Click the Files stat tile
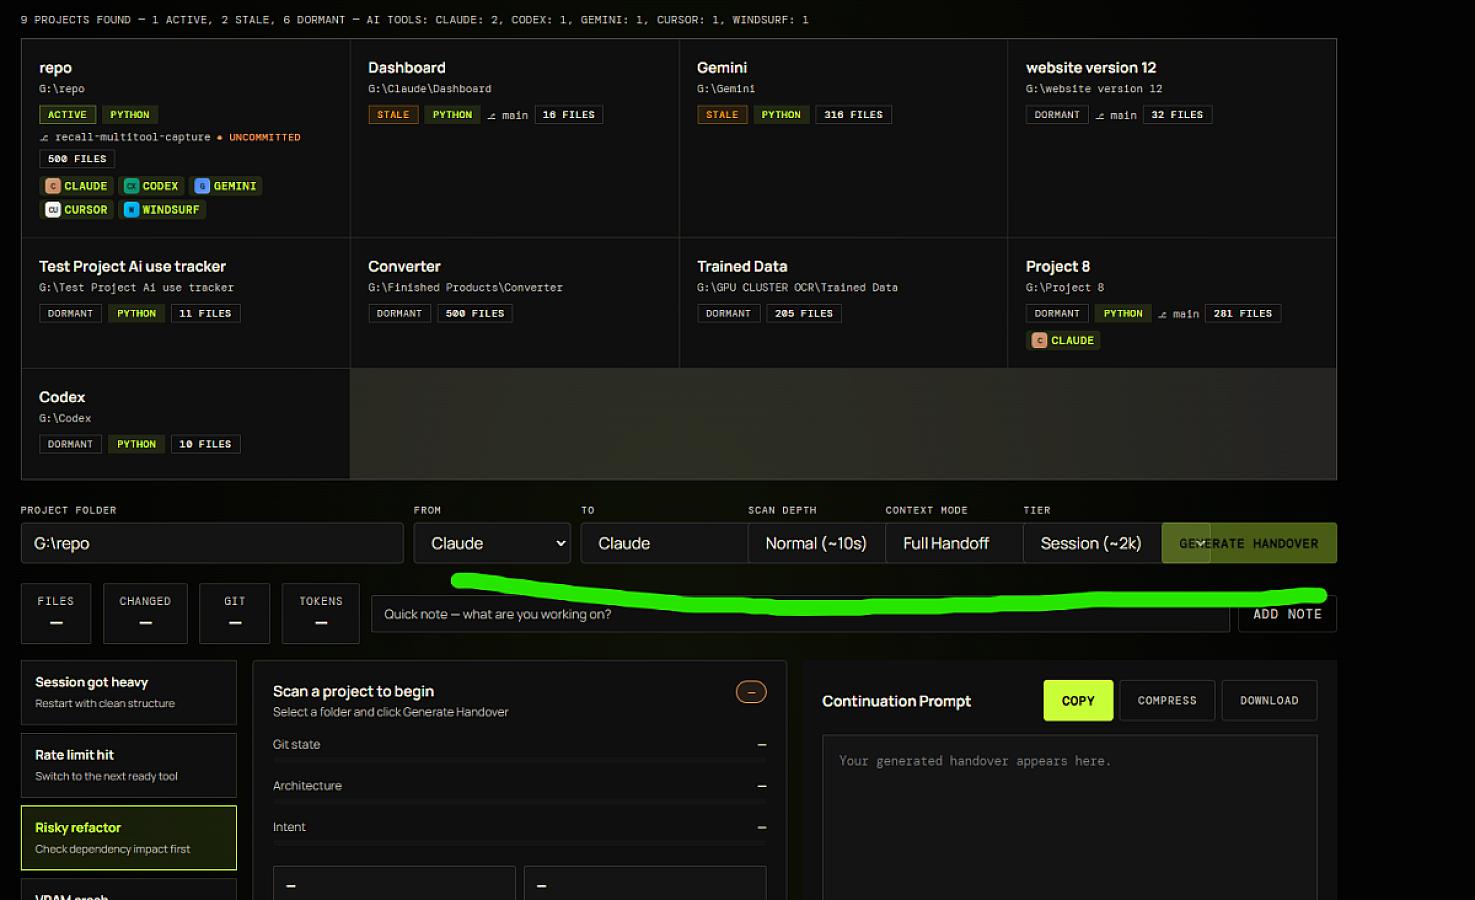Viewport: 1475px width, 900px height. click(56, 613)
